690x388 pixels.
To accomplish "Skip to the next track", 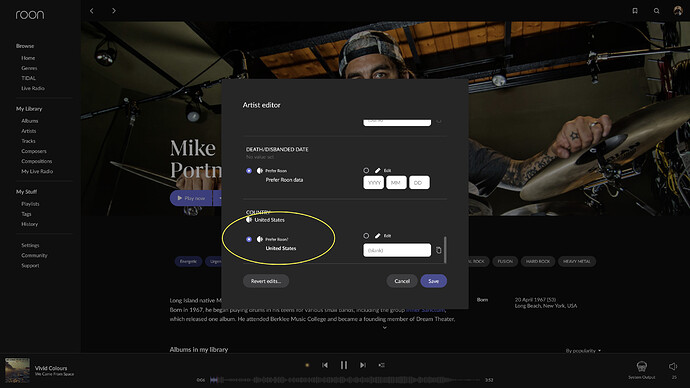I will pos(363,365).
